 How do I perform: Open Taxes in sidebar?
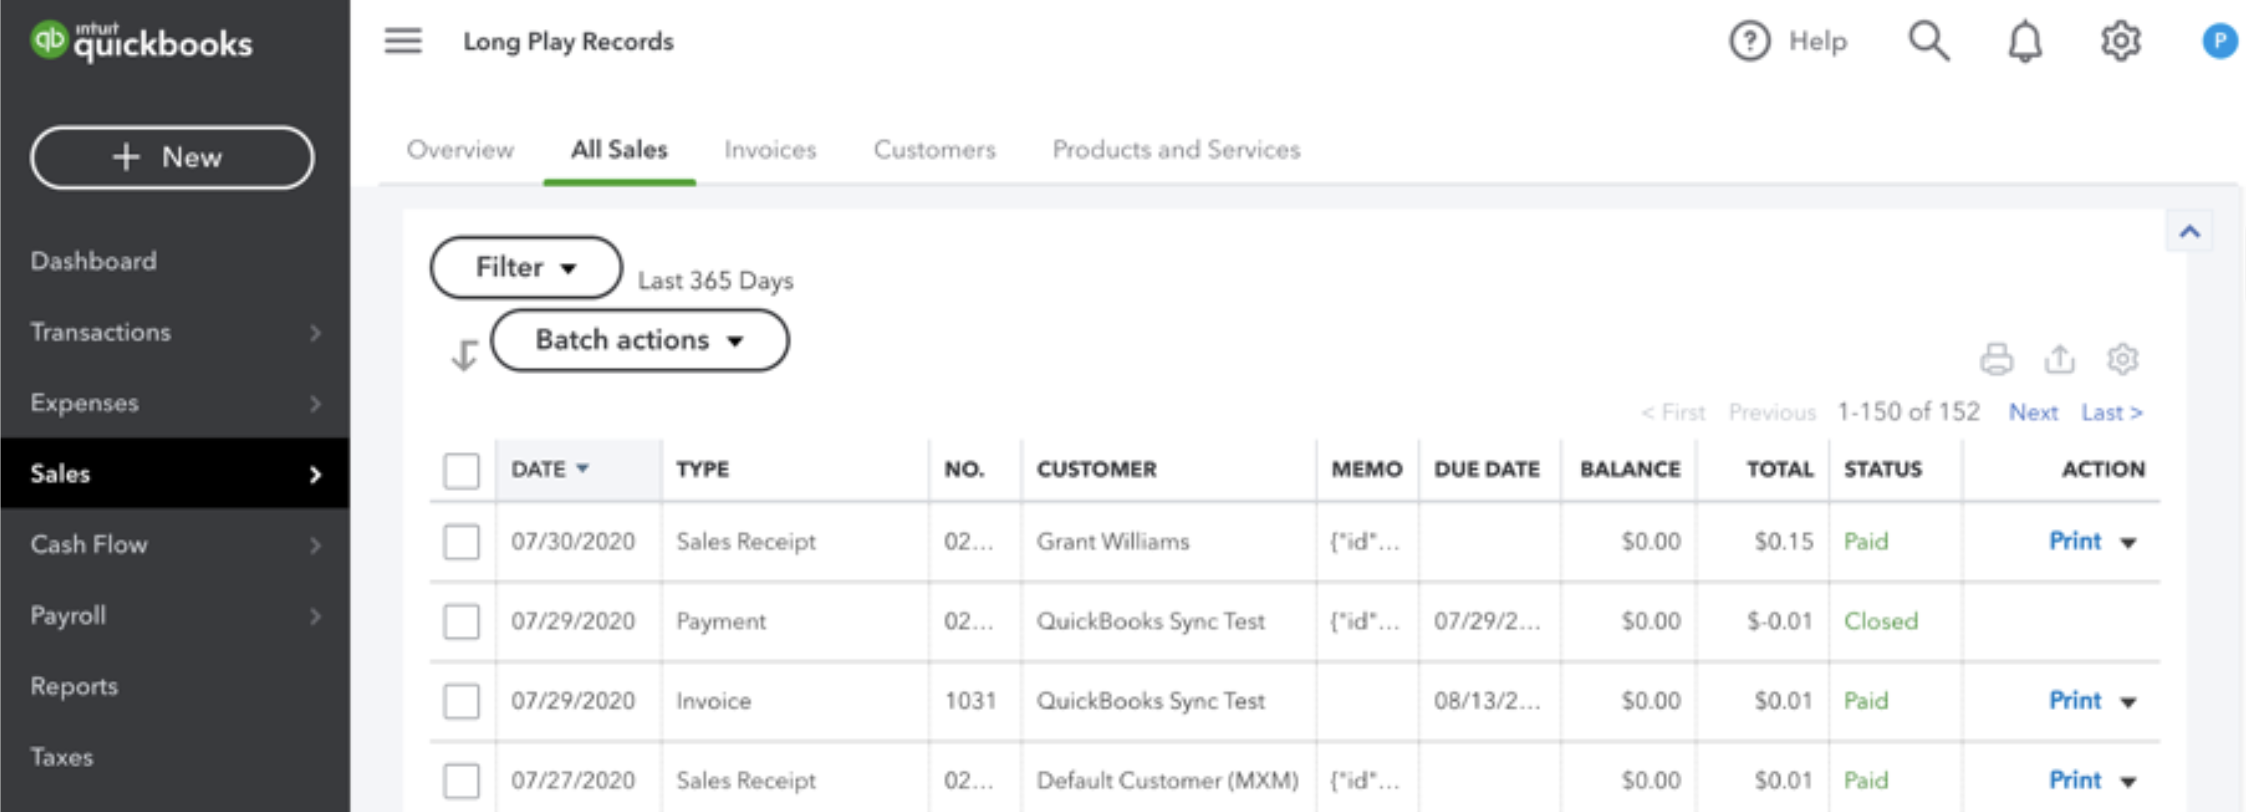61,757
